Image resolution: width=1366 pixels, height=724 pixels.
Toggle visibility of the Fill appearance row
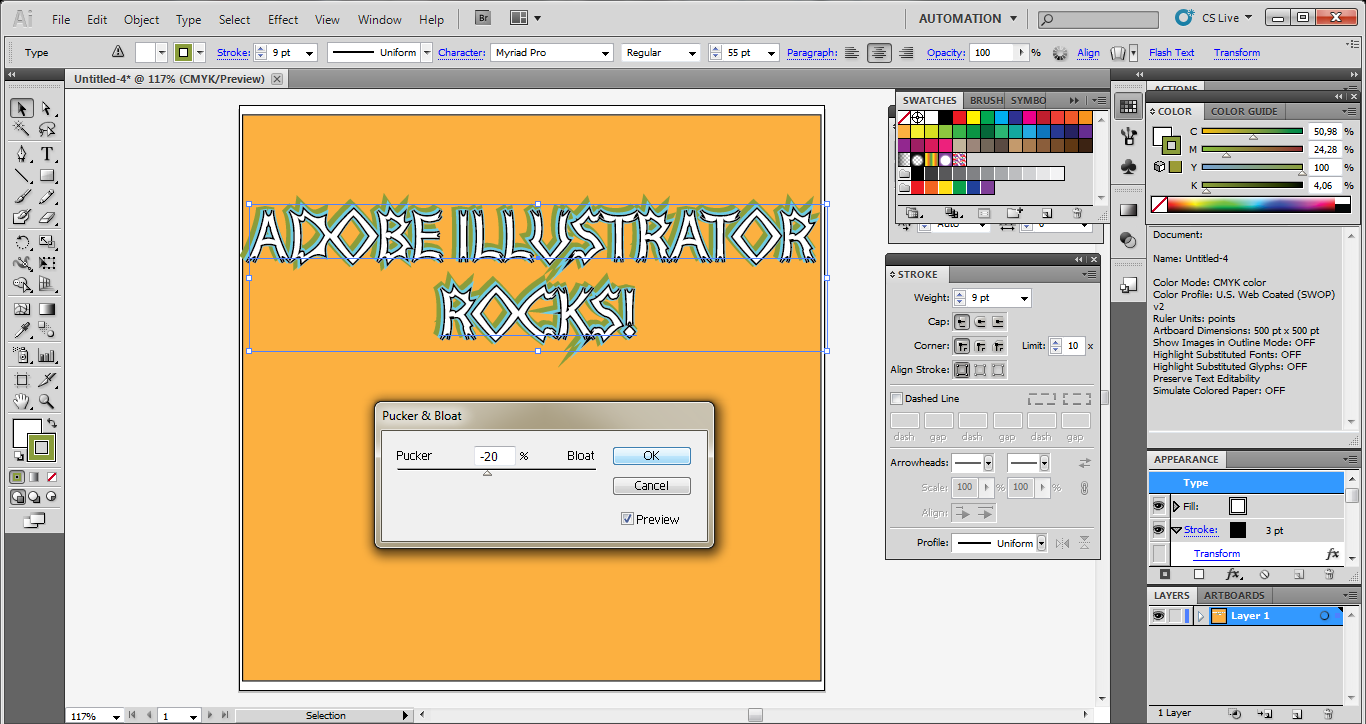tap(1158, 506)
